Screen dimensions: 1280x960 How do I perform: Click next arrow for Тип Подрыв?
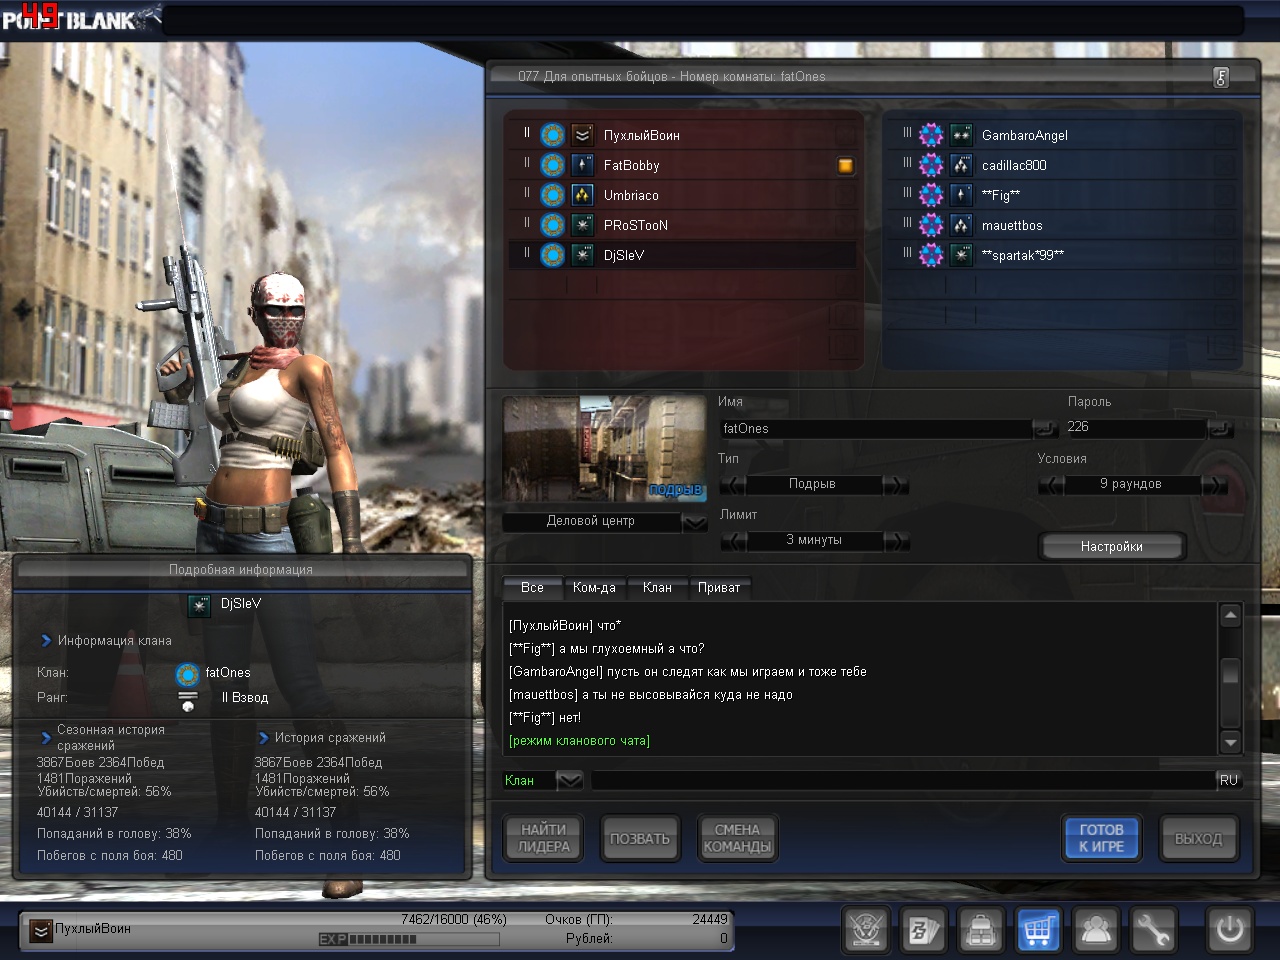click(x=896, y=485)
